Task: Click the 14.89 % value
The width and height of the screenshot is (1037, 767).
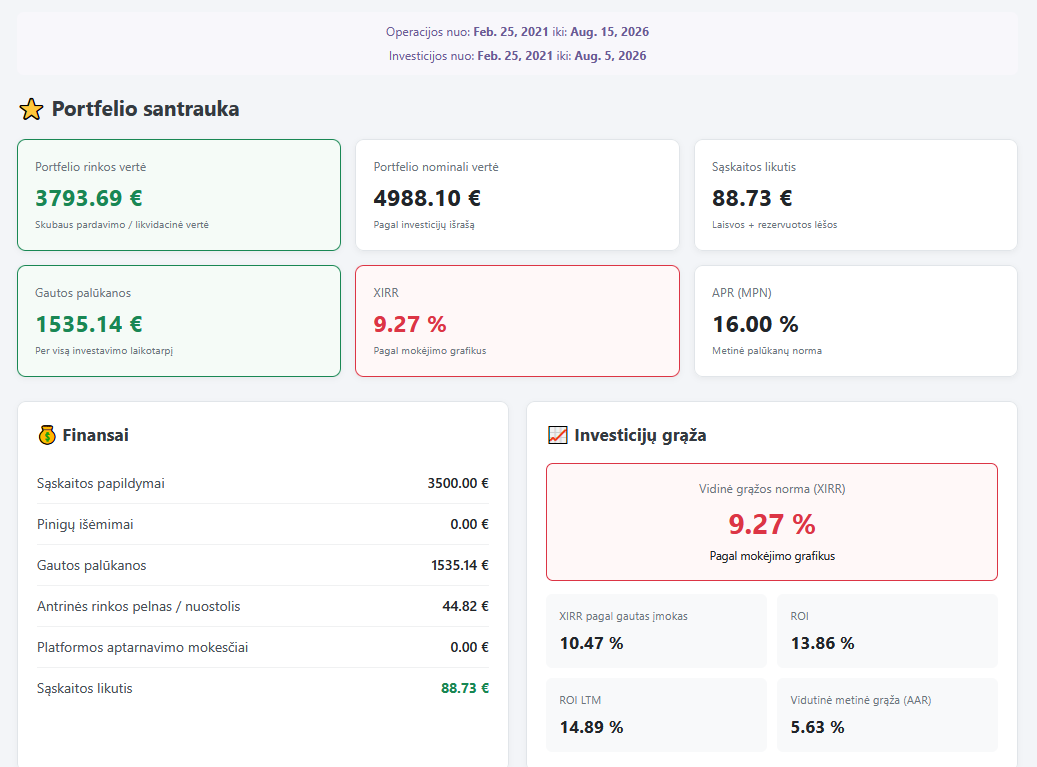Action: click(x=591, y=727)
